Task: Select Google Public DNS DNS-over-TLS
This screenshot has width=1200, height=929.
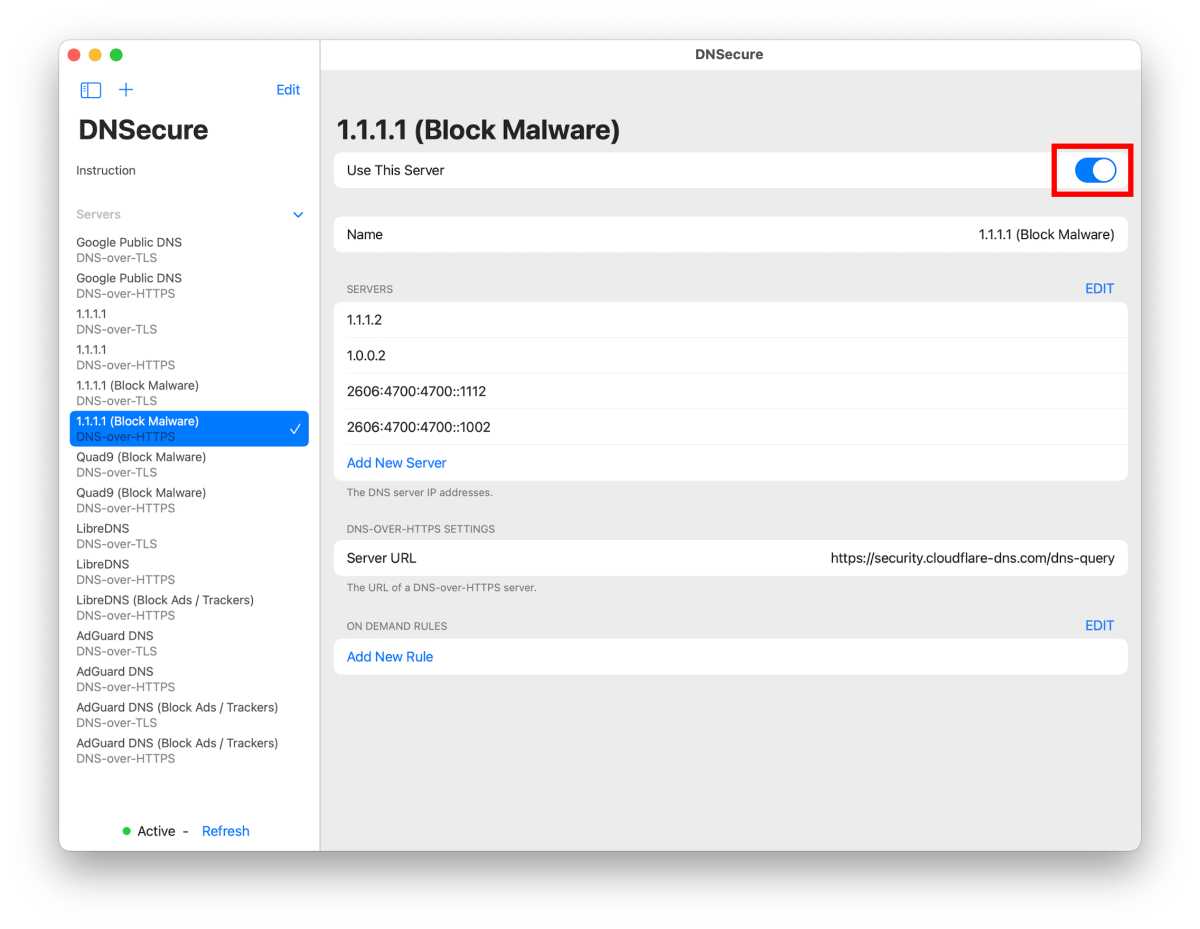Action: [129, 250]
